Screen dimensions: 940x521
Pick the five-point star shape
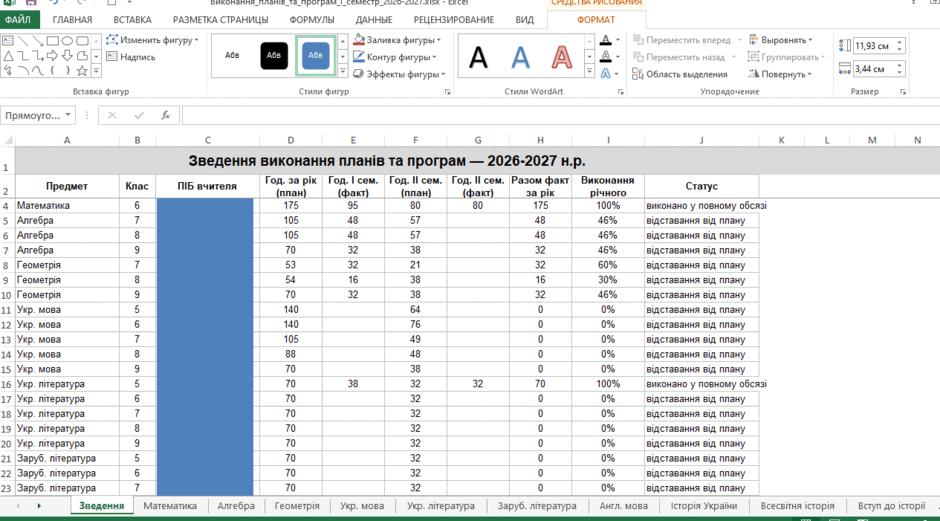[x=82, y=71]
